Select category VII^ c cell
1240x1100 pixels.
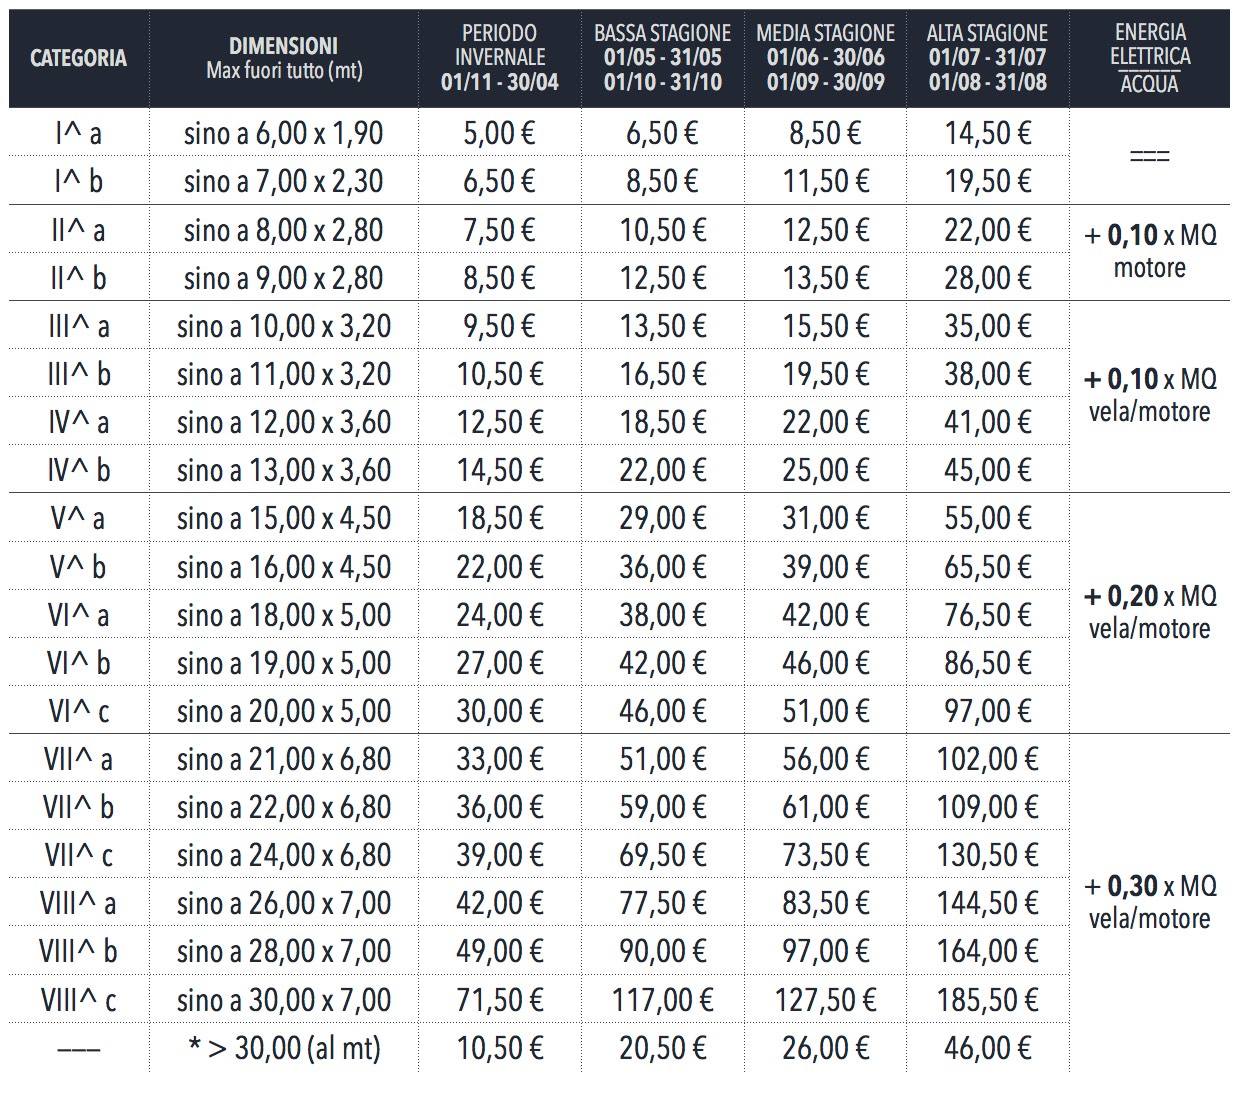78,855
